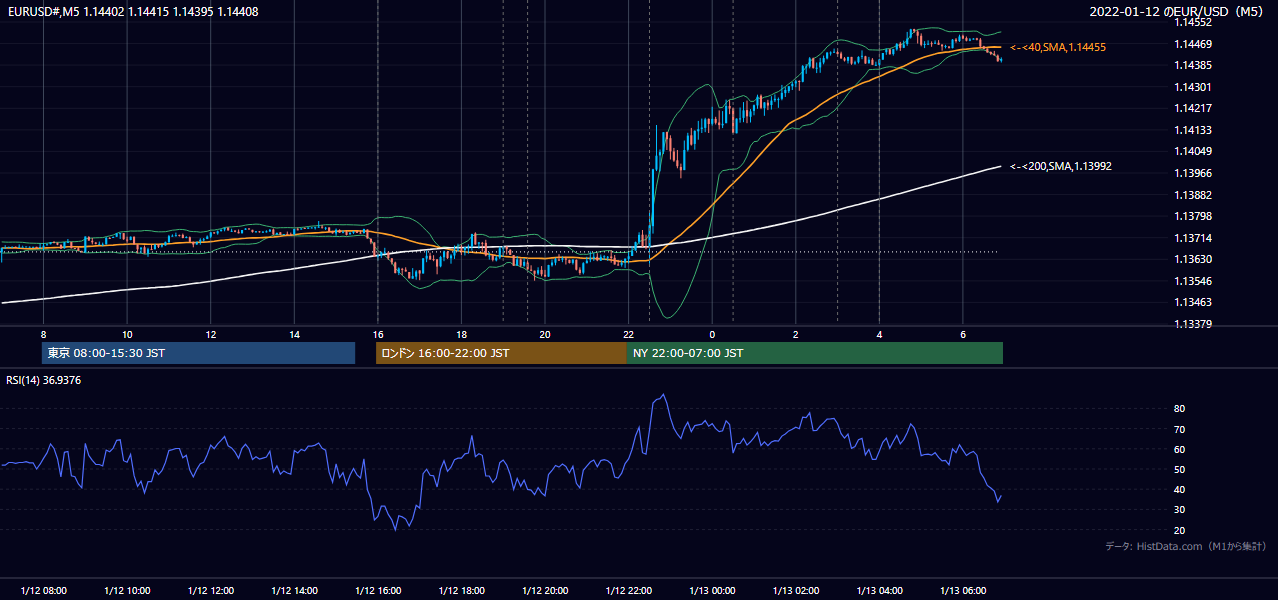Screen dimensions: 1278x600
Task: Click the 1/12 12:00 date label
Action: point(211,590)
